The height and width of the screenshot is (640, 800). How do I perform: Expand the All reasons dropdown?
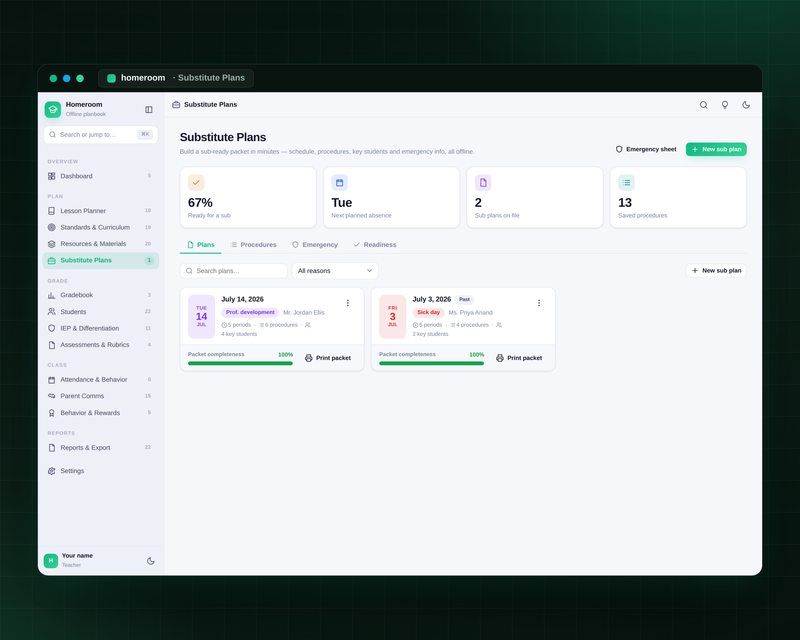tap(335, 270)
